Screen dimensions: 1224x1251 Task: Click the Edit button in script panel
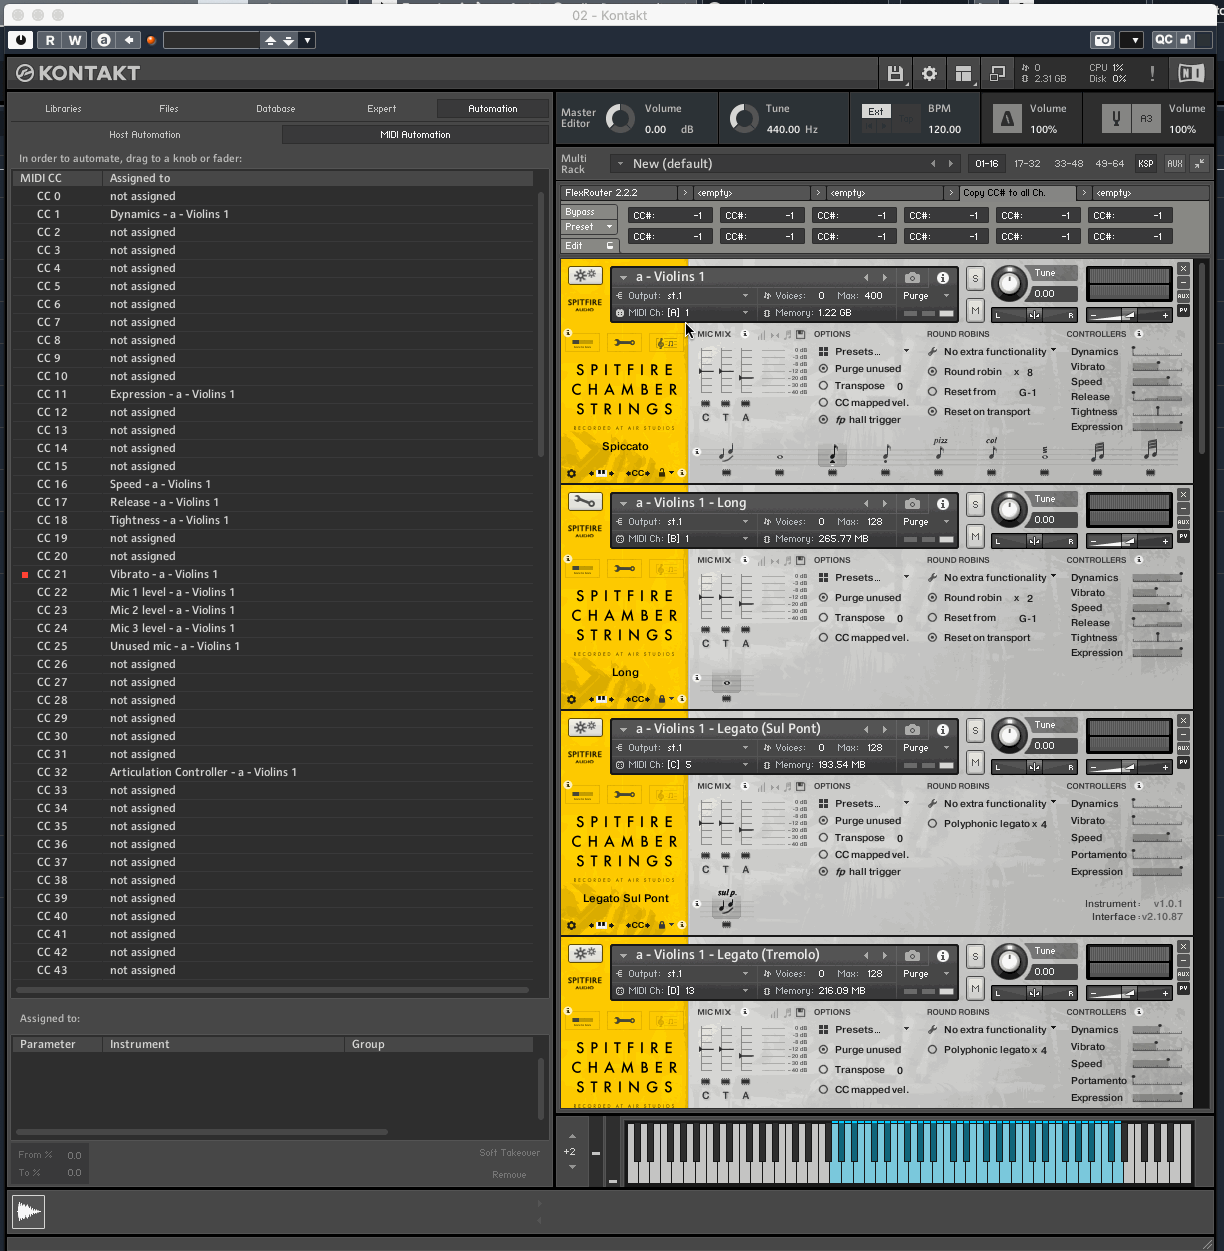(x=589, y=245)
